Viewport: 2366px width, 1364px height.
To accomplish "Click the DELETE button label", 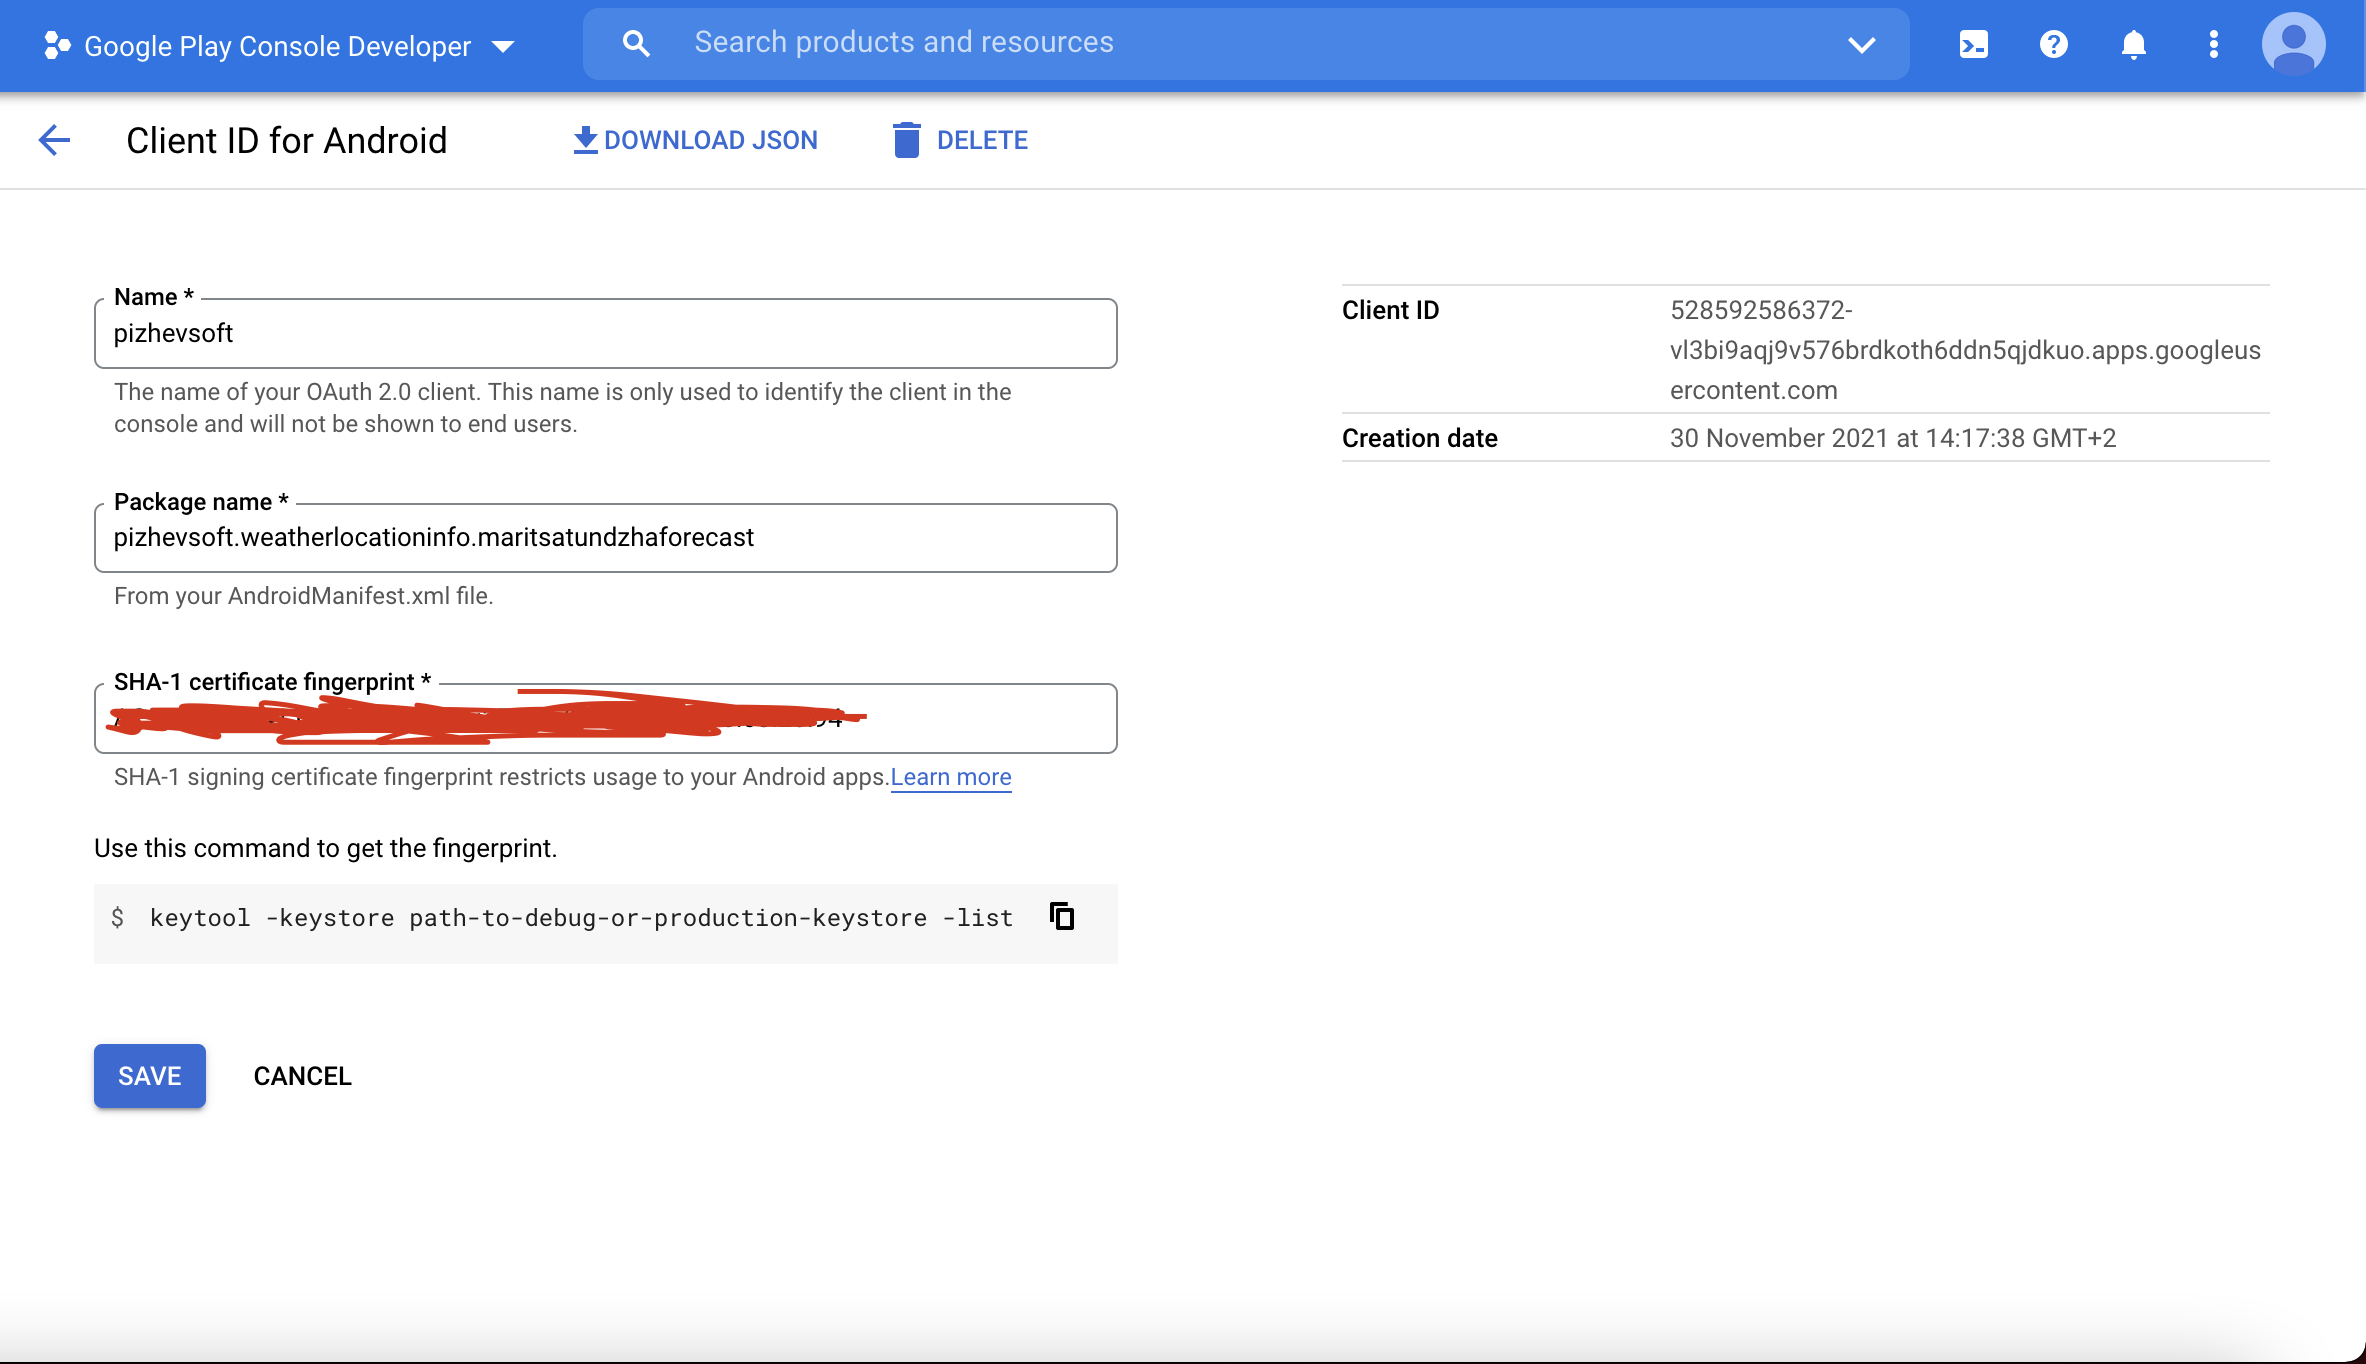I will pyautogui.click(x=982, y=140).
